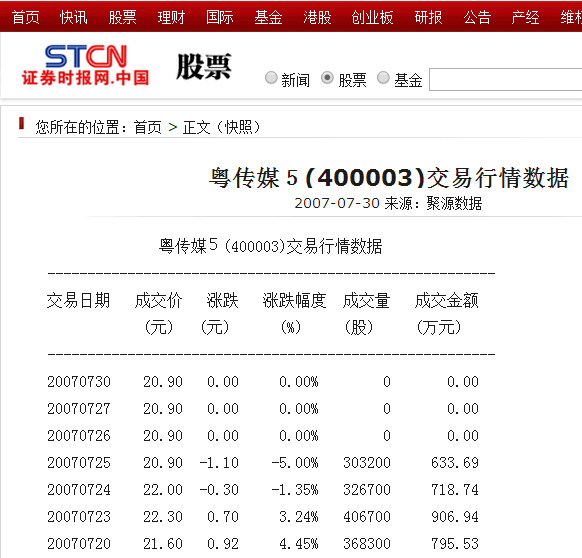Open the 首页 nav item
The width and height of the screenshot is (582, 558).
point(26,17)
